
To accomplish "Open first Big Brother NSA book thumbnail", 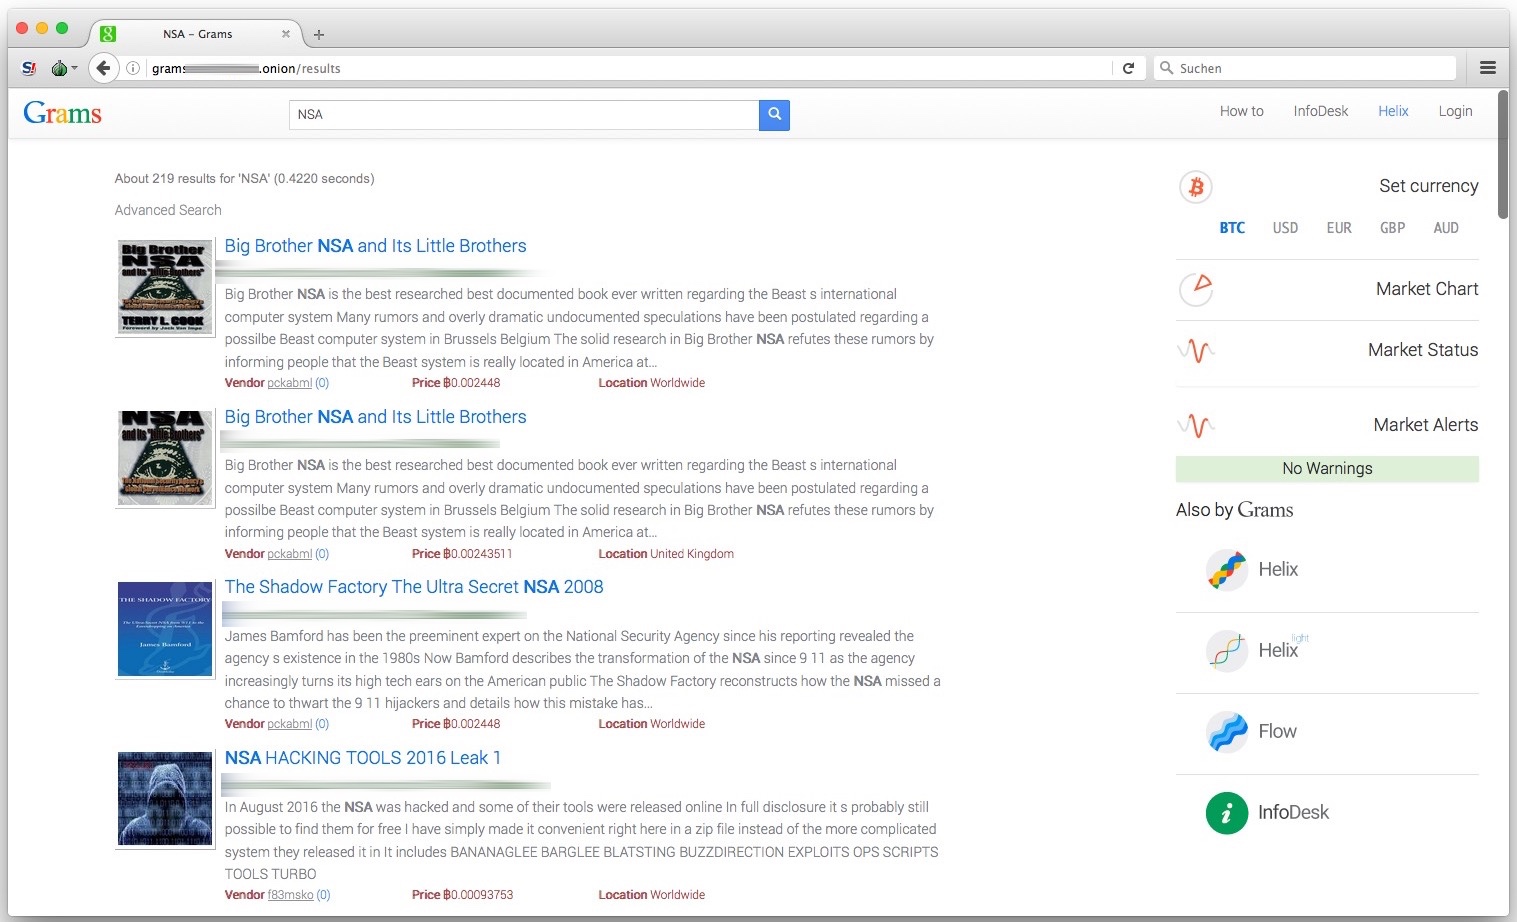I will pyautogui.click(x=165, y=287).
